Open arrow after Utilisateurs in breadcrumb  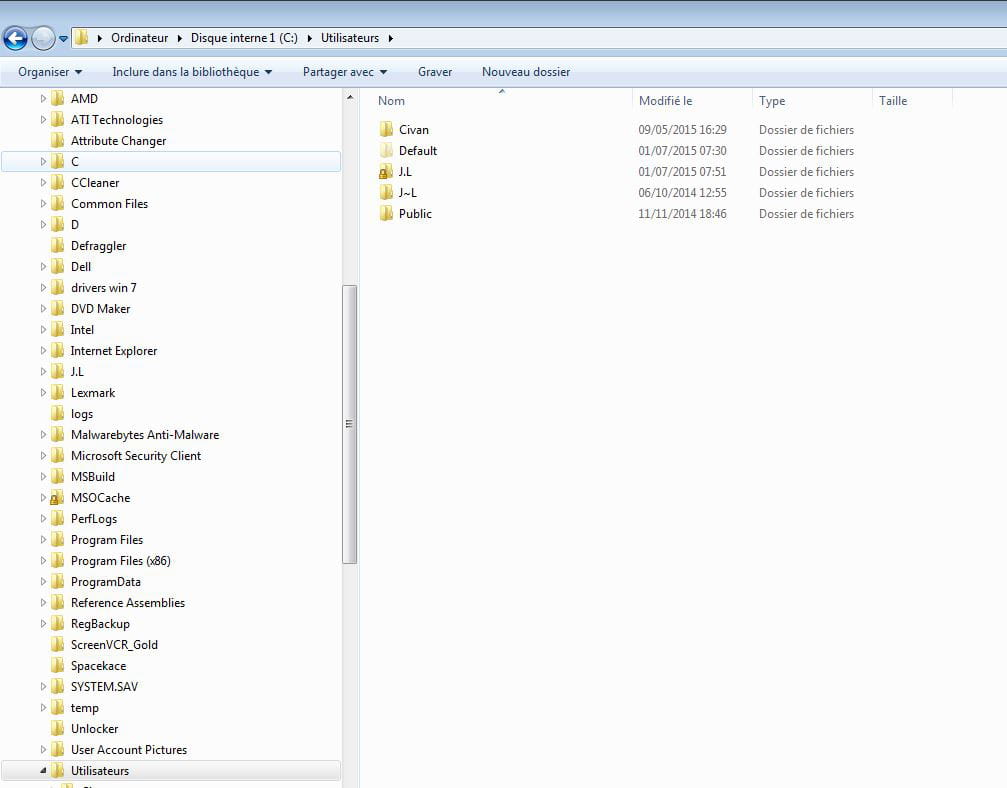click(390, 38)
